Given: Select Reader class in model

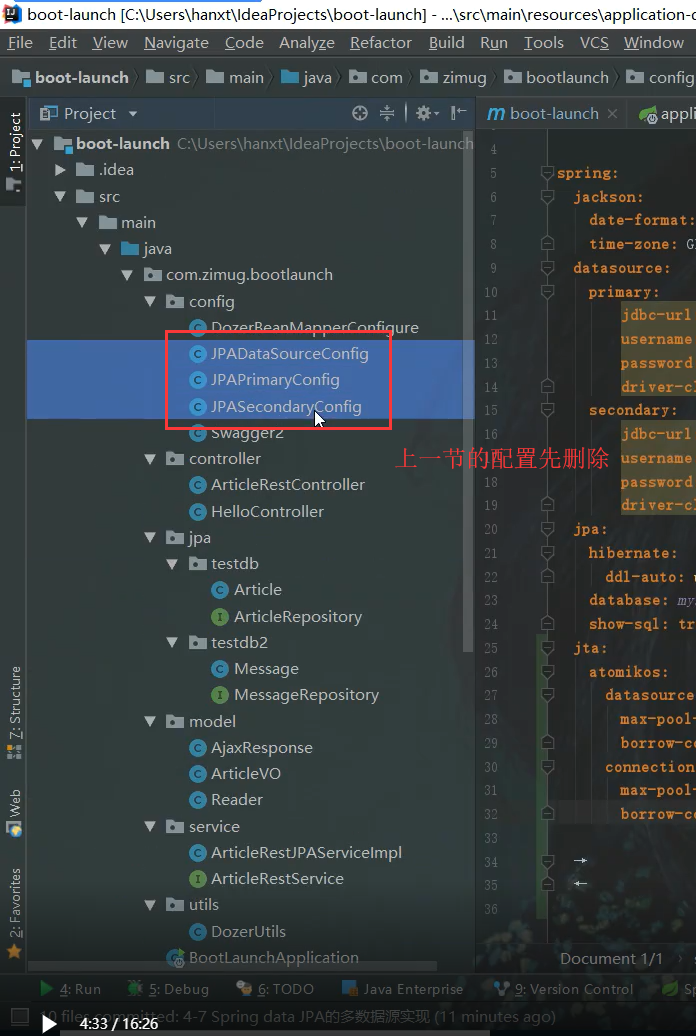Looking at the screenshot, I should coord(237,800).
